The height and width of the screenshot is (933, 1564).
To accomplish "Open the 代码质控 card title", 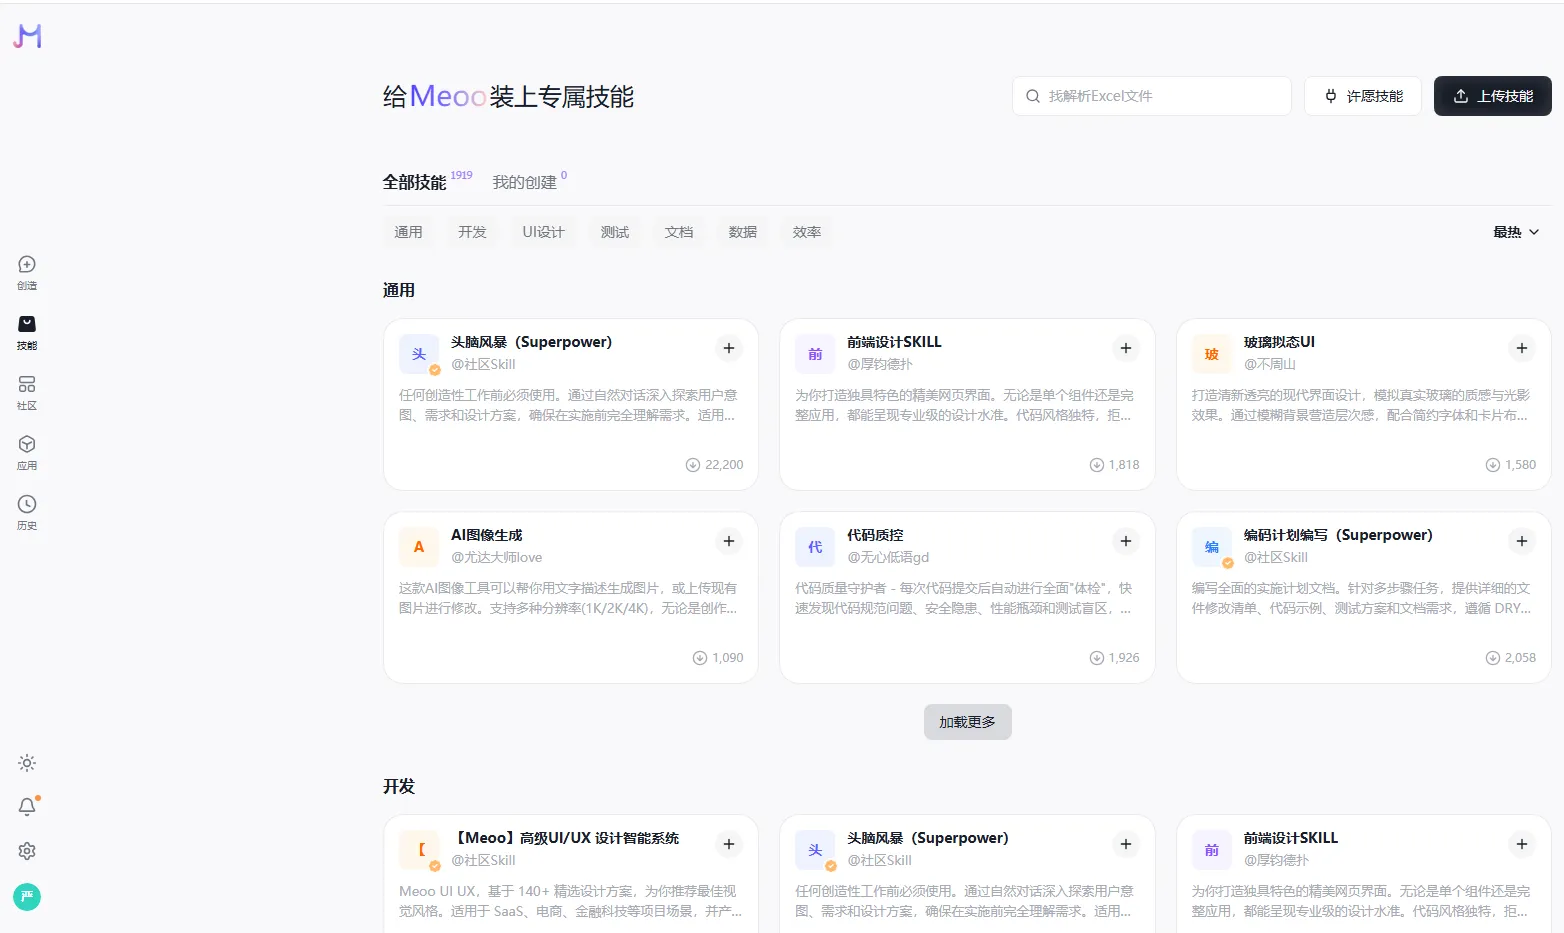I will coord(875,535).
